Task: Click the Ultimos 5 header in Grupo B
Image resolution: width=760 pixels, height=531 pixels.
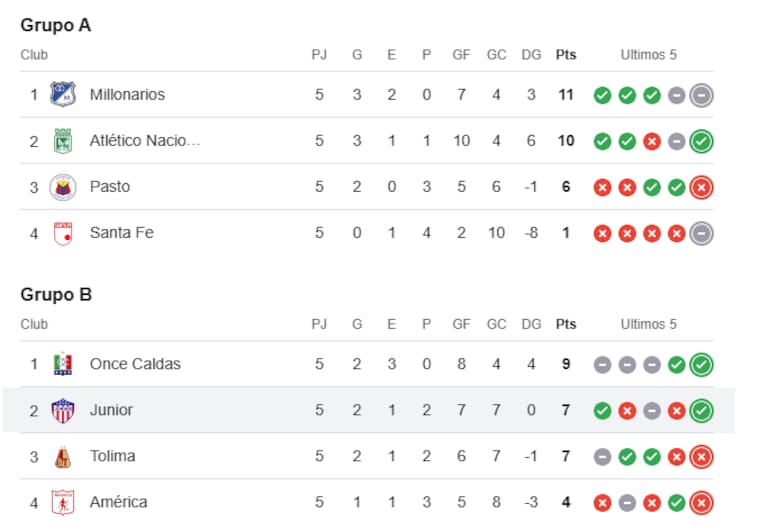Action: click(648, 324)
